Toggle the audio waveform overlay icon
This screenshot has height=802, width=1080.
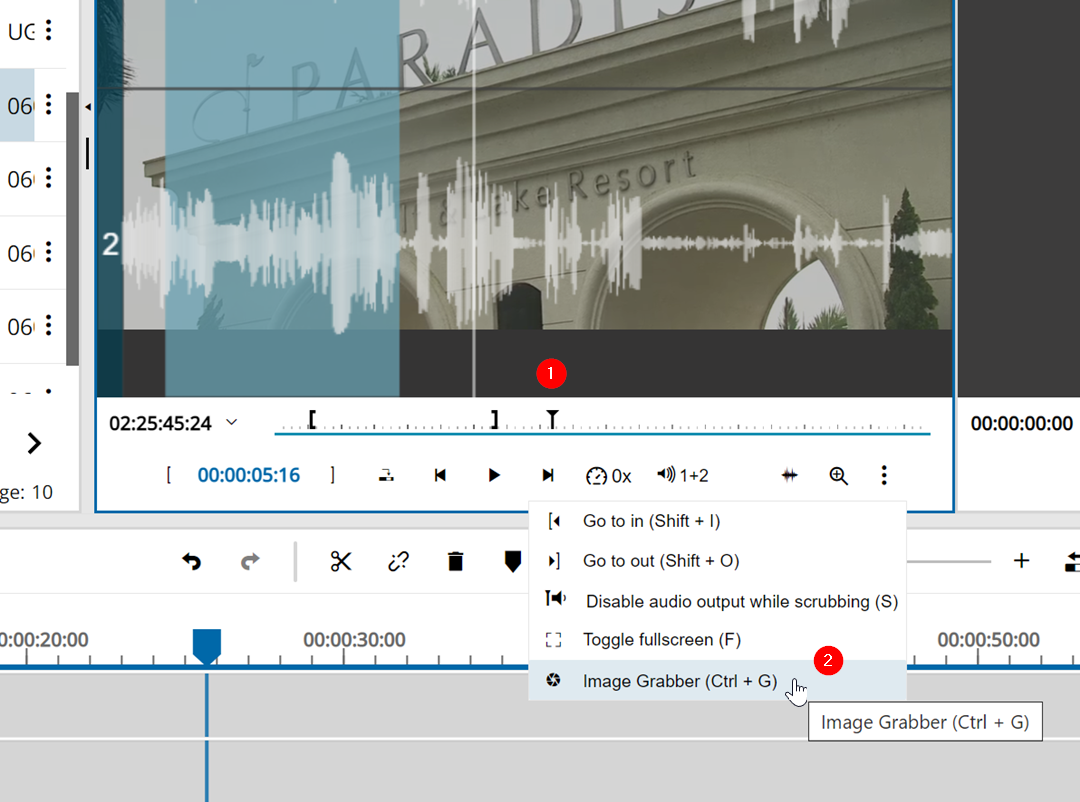coord(789,476)
